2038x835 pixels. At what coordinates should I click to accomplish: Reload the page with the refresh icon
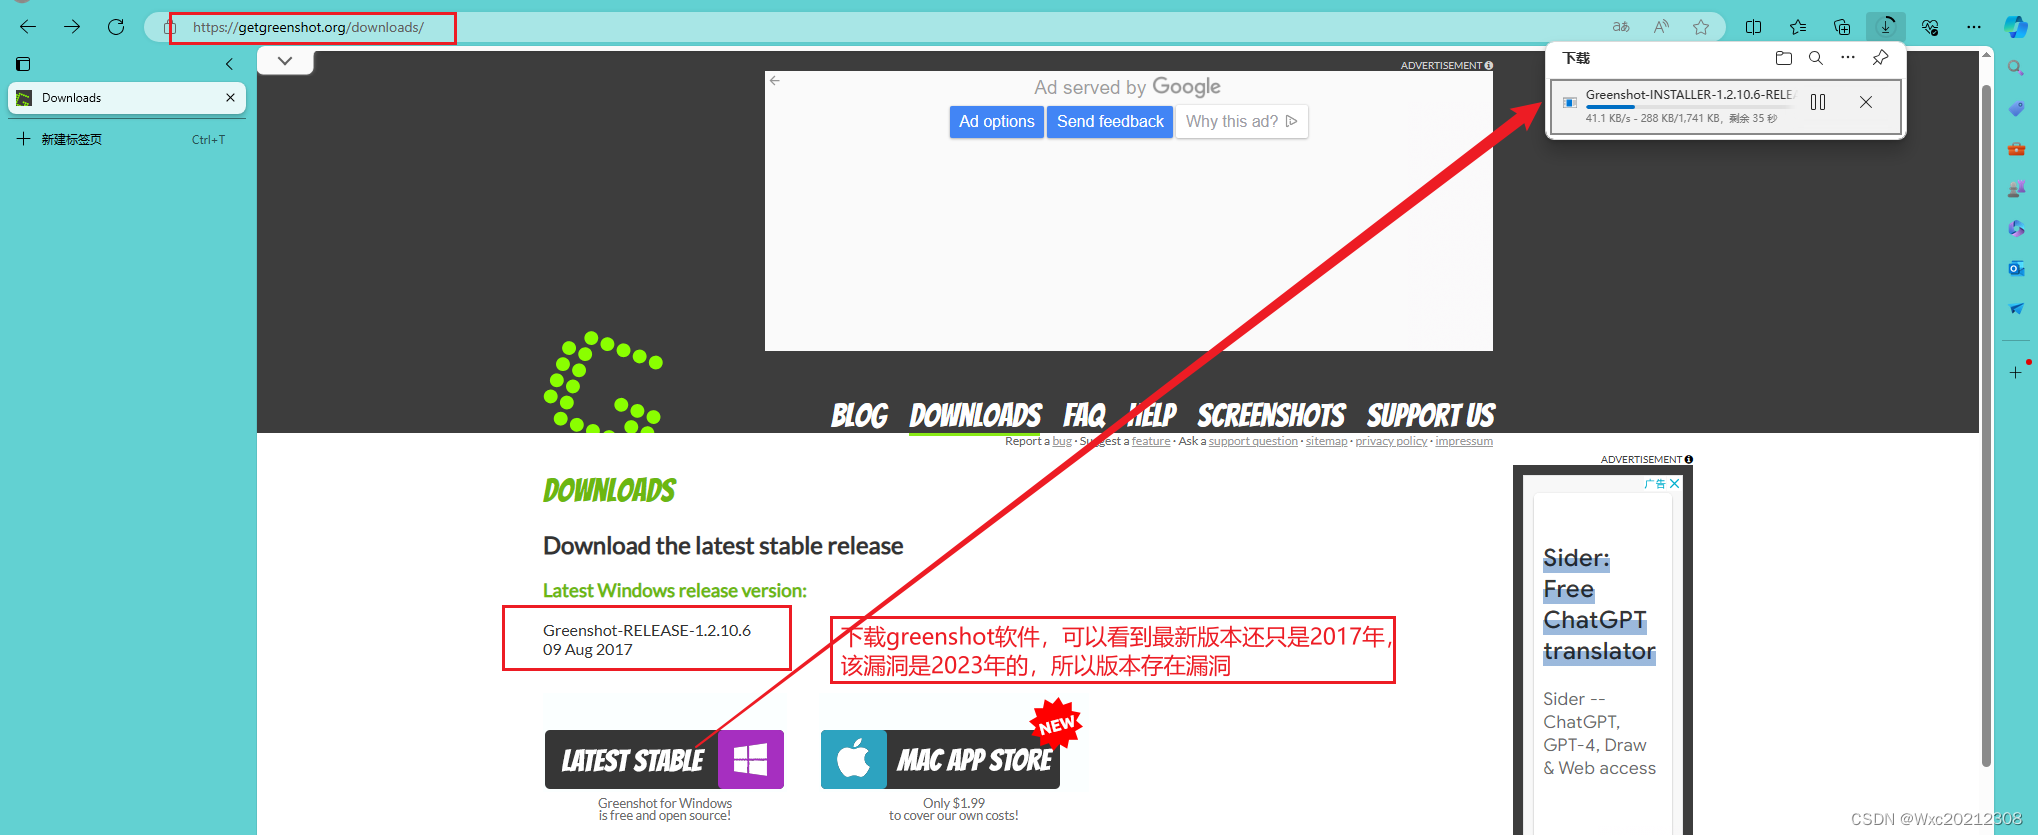[x=116, y=27]
